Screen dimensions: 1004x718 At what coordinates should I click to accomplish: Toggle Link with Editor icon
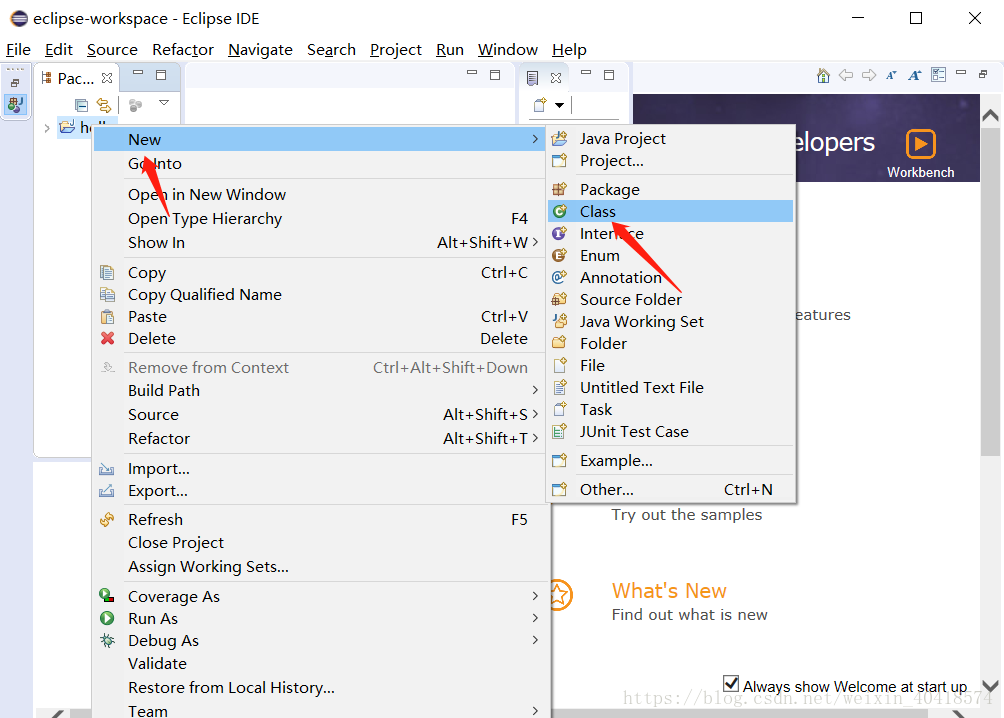[104, 104]
